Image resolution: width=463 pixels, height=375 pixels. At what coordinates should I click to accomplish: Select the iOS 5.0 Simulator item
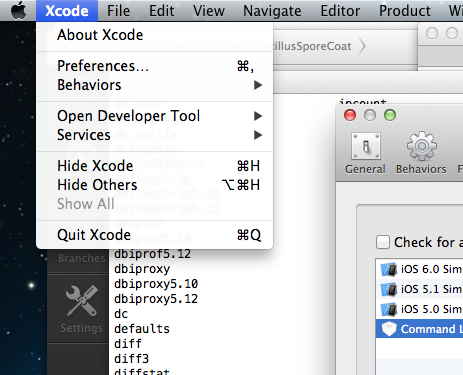point(420,309)
